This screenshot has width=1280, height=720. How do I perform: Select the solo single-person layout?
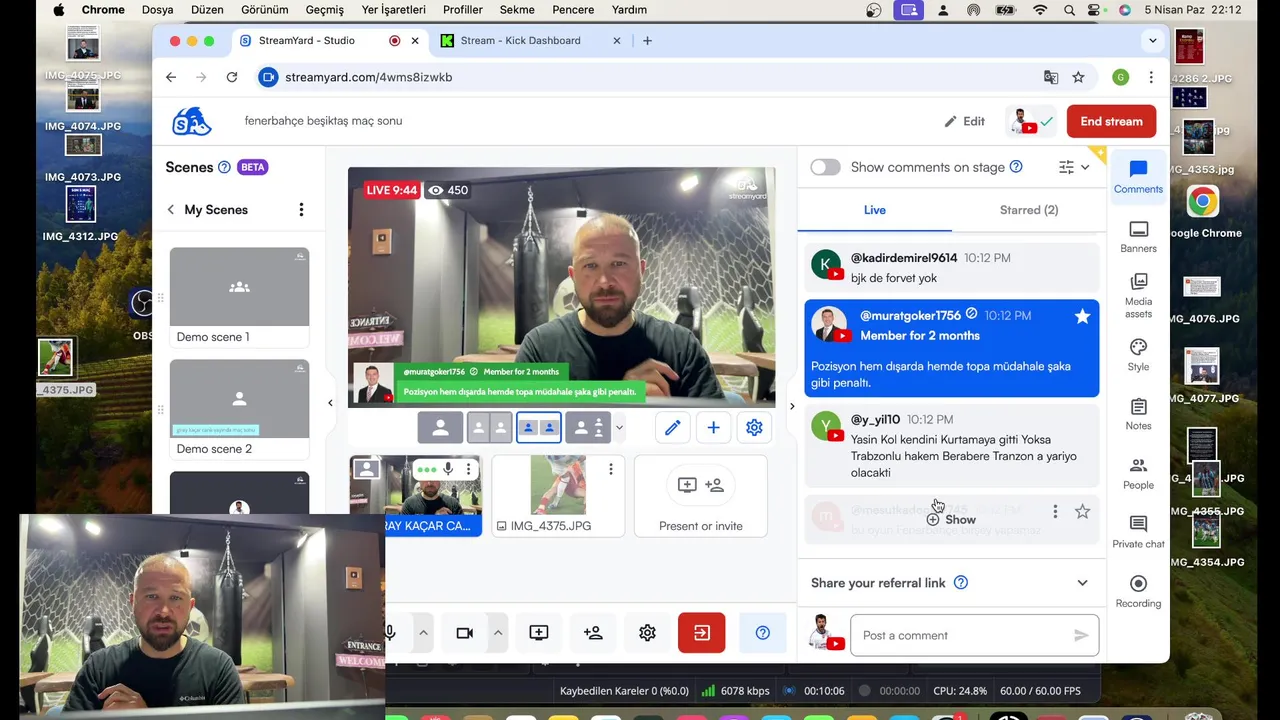(440, 427)
